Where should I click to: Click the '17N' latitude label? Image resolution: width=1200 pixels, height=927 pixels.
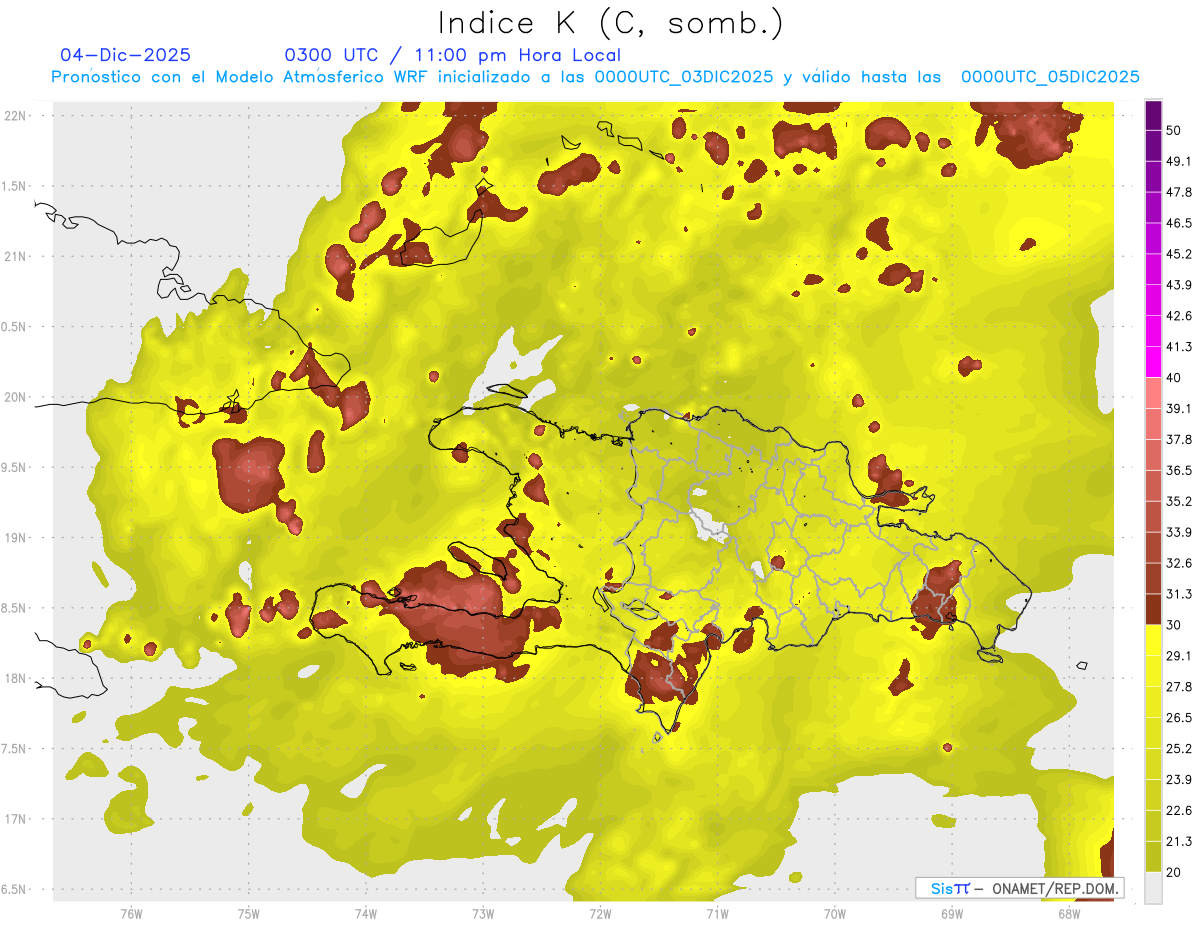(x=16, y=820)
